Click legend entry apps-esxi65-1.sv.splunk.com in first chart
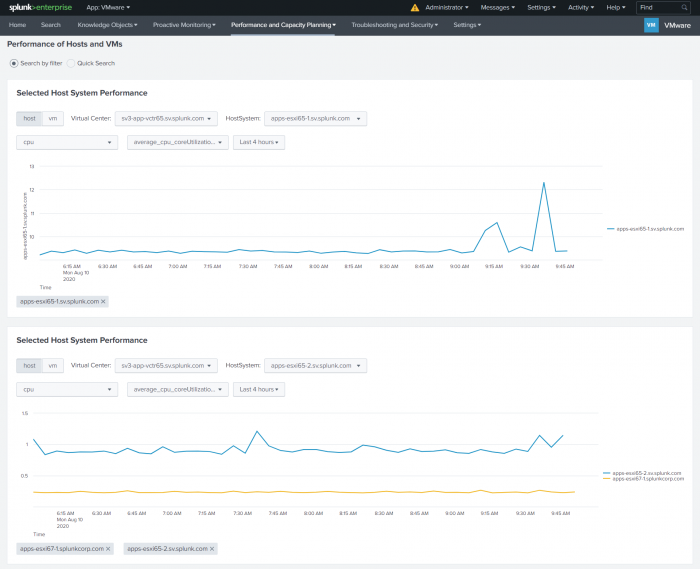Screen dimensions: 700x569 pyautogui.click(x=646, y=229)
